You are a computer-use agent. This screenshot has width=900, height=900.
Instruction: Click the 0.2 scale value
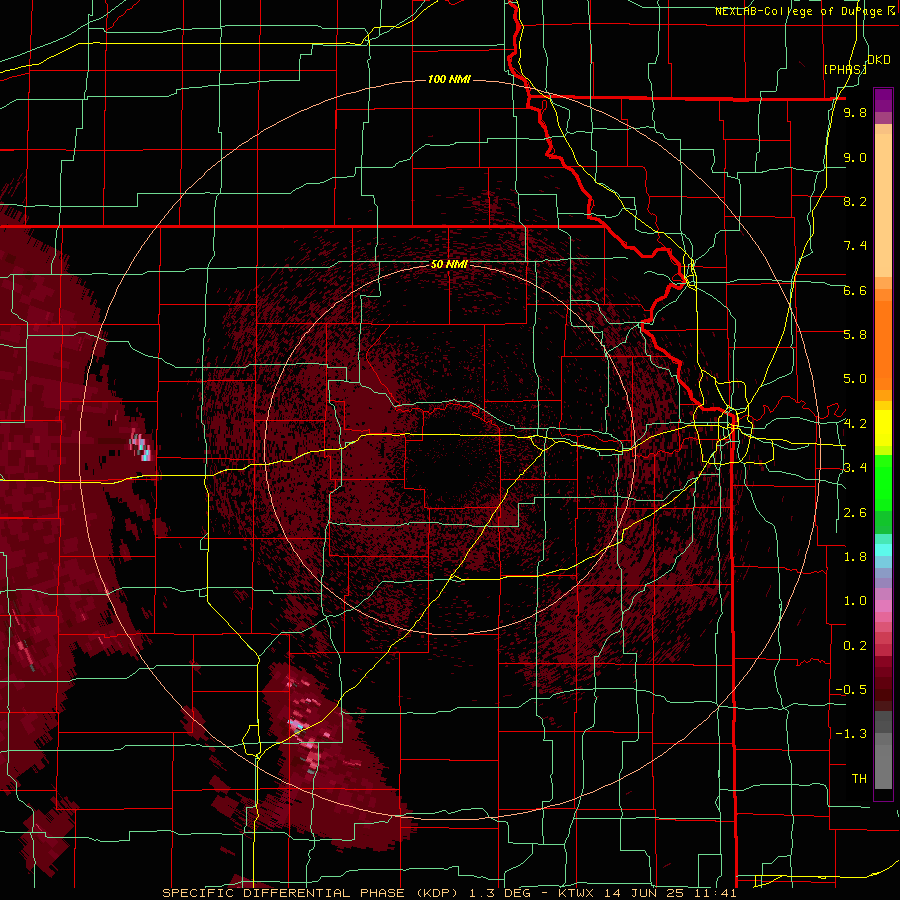(x=855, y=646)
